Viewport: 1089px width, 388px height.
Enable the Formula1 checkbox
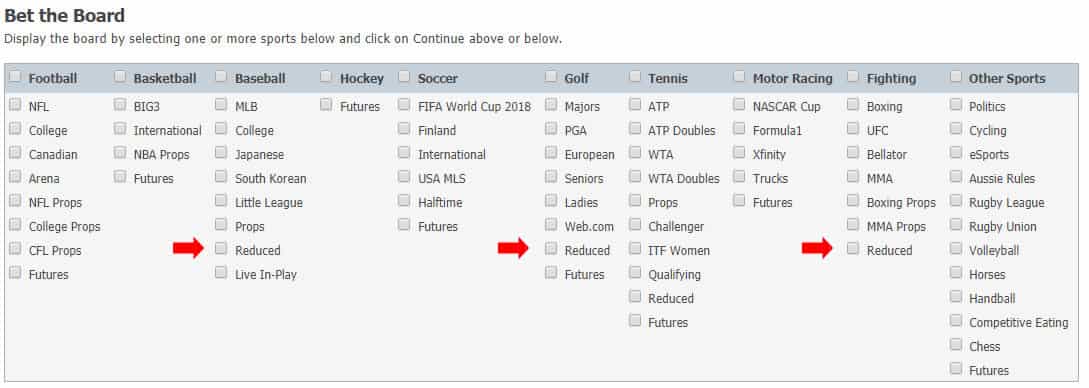click(x=739, y=129)
